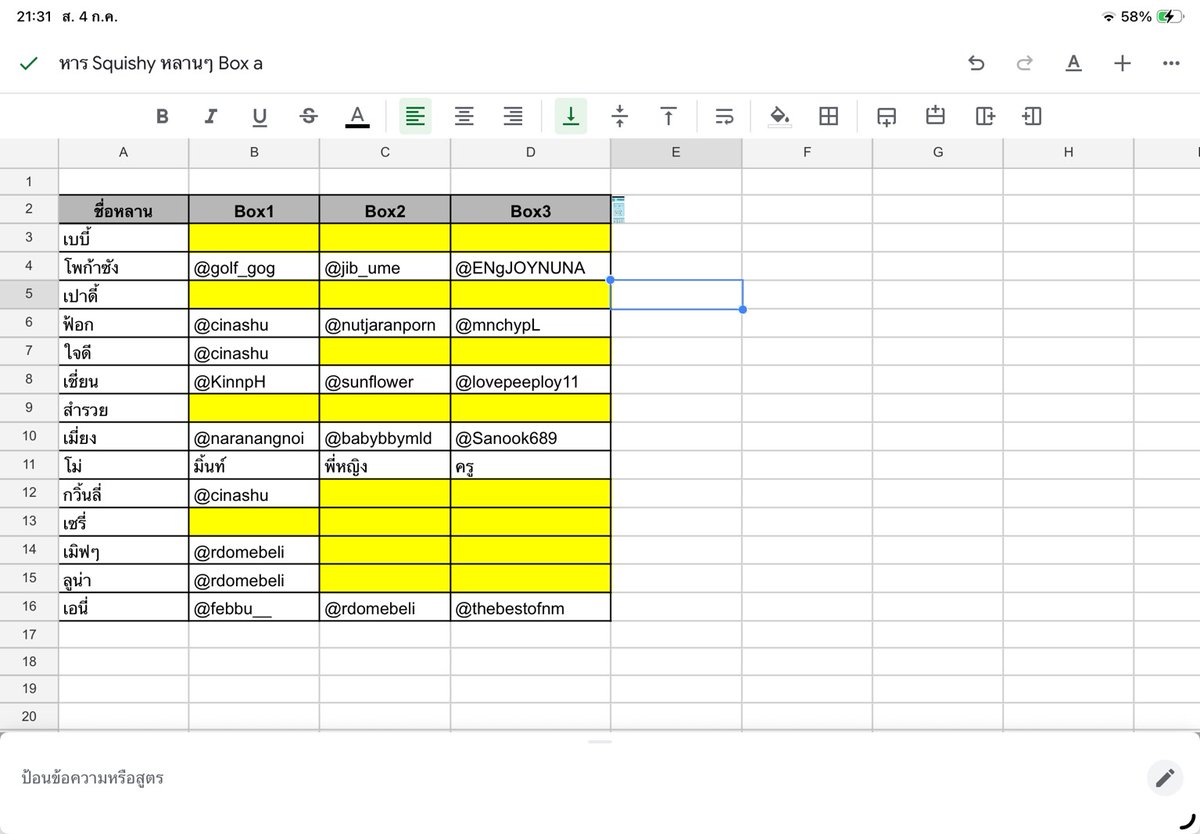The image size is (1200, 834).
Task: Align content to cell middle
Action: pyautogui.click(x=620, y=117)
